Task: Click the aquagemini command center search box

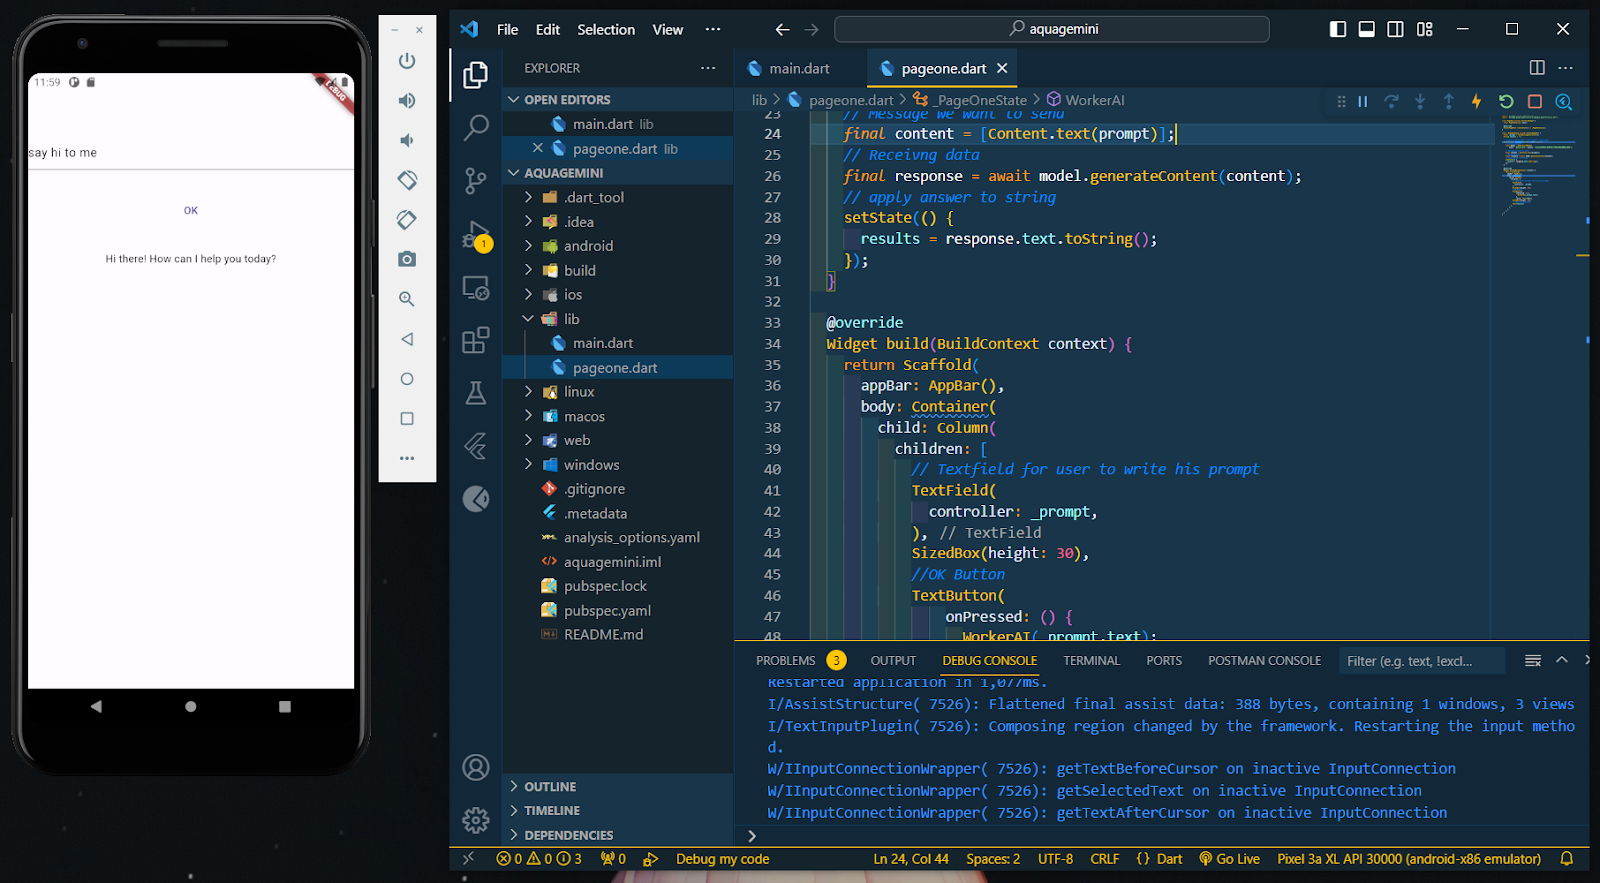Action: point(1052,29)
